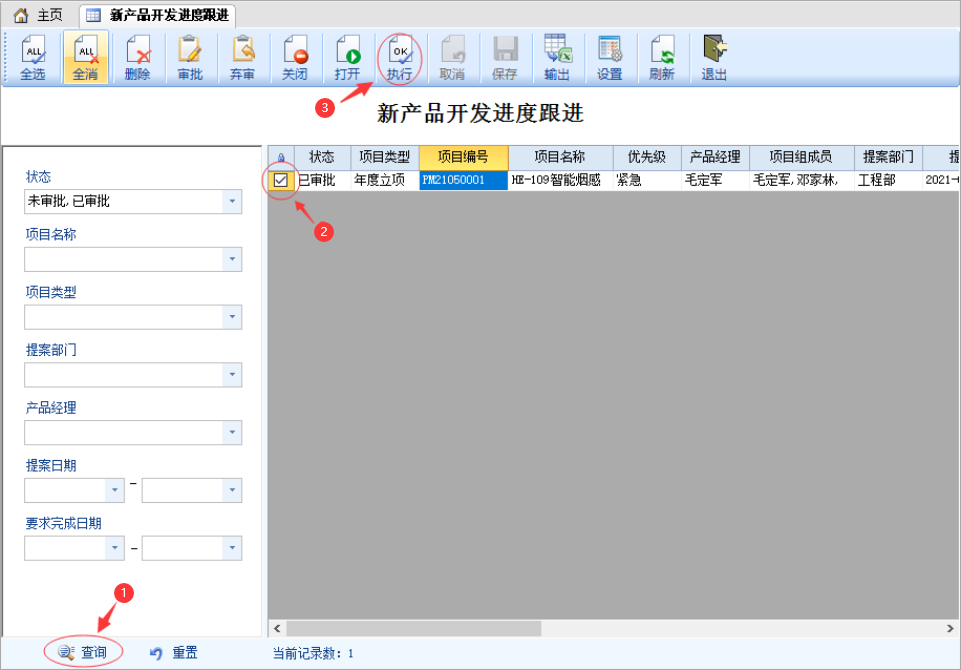The width and height of the screenshot is (961, 670).
Task: Expand the 产品经理 dropdown
Action: pos(232,433)
